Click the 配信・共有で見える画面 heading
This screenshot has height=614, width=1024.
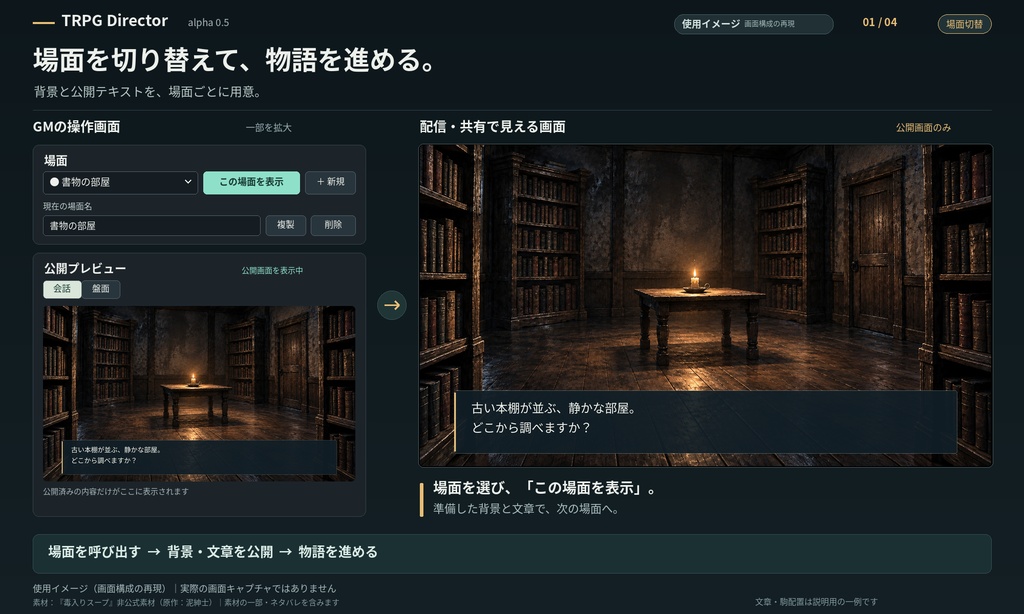pyautogui.click(x=492, y=127)
